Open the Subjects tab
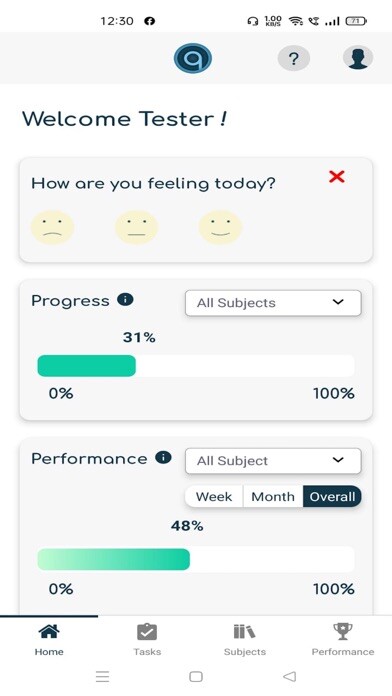Image resolution: width=392 pixels, height=696 pixels. tap(245, 639)
